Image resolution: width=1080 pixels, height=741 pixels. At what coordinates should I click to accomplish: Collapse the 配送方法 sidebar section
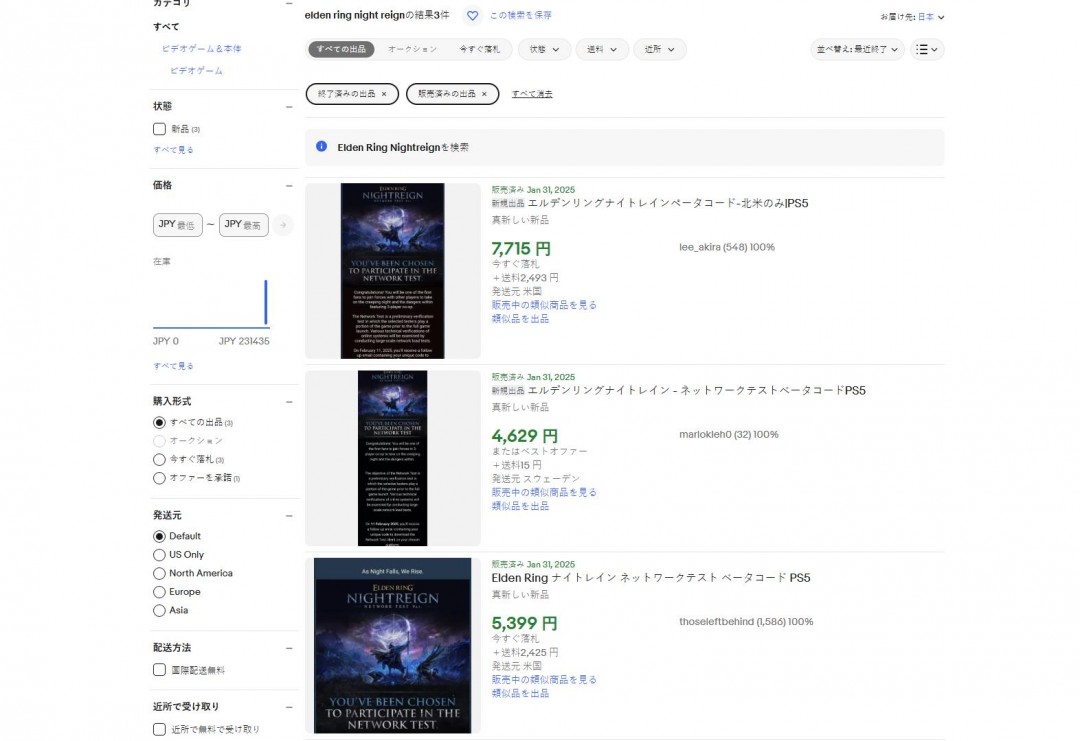tap(289, 648)
